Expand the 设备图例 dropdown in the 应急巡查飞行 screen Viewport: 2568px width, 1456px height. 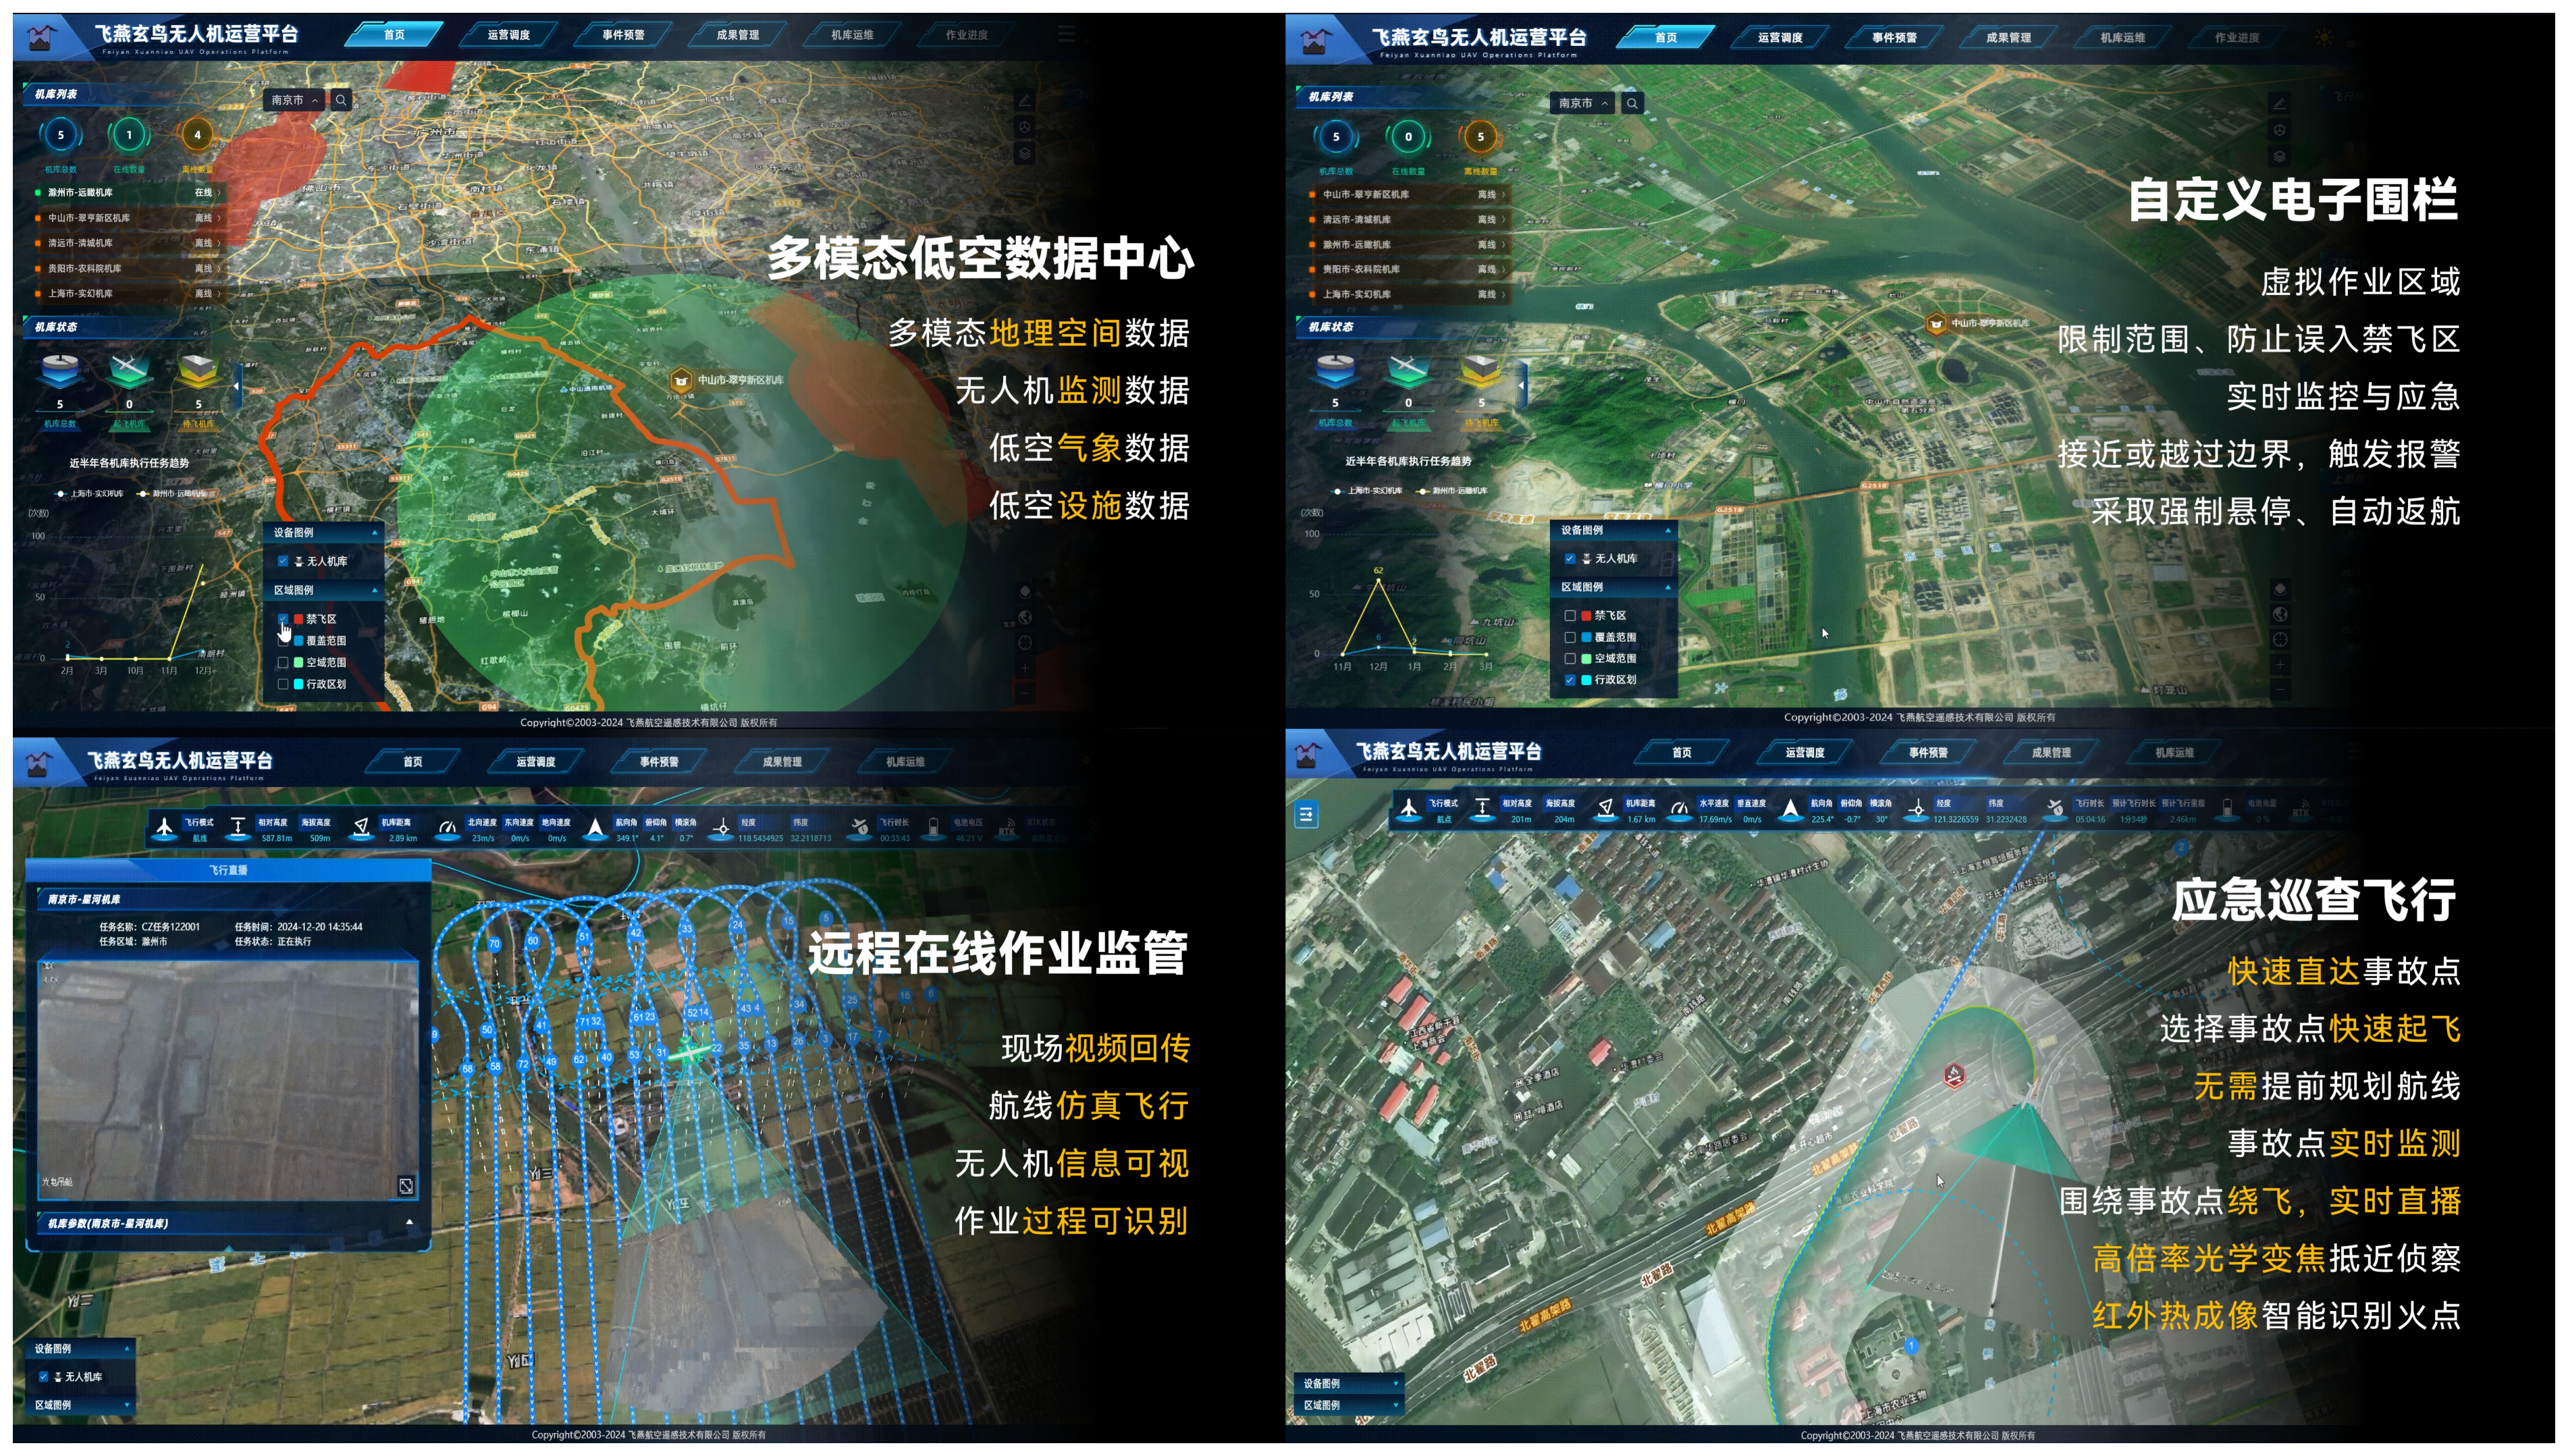pyautogui.click(x=1395, y=1384)
